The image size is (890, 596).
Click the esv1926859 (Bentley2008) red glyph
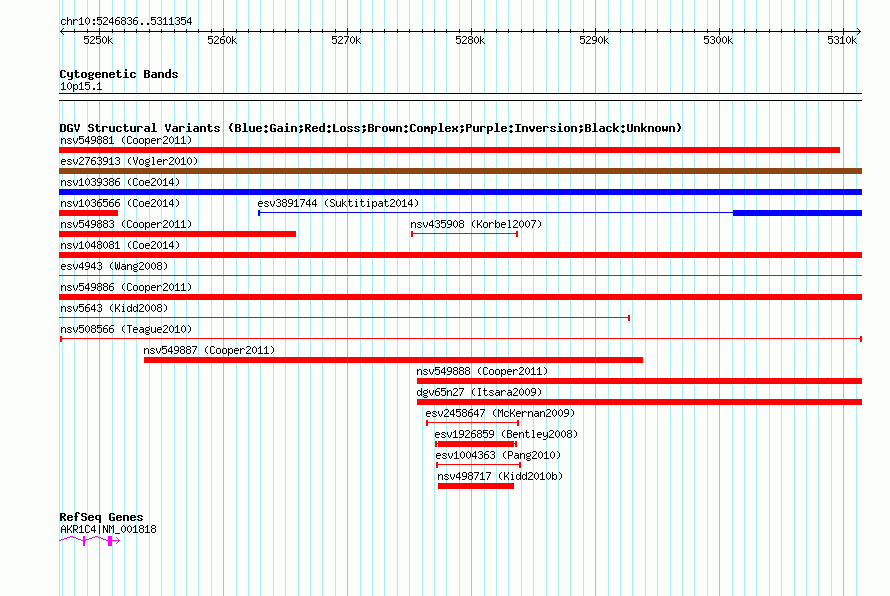pyautogui.click(x=476, y=444)
